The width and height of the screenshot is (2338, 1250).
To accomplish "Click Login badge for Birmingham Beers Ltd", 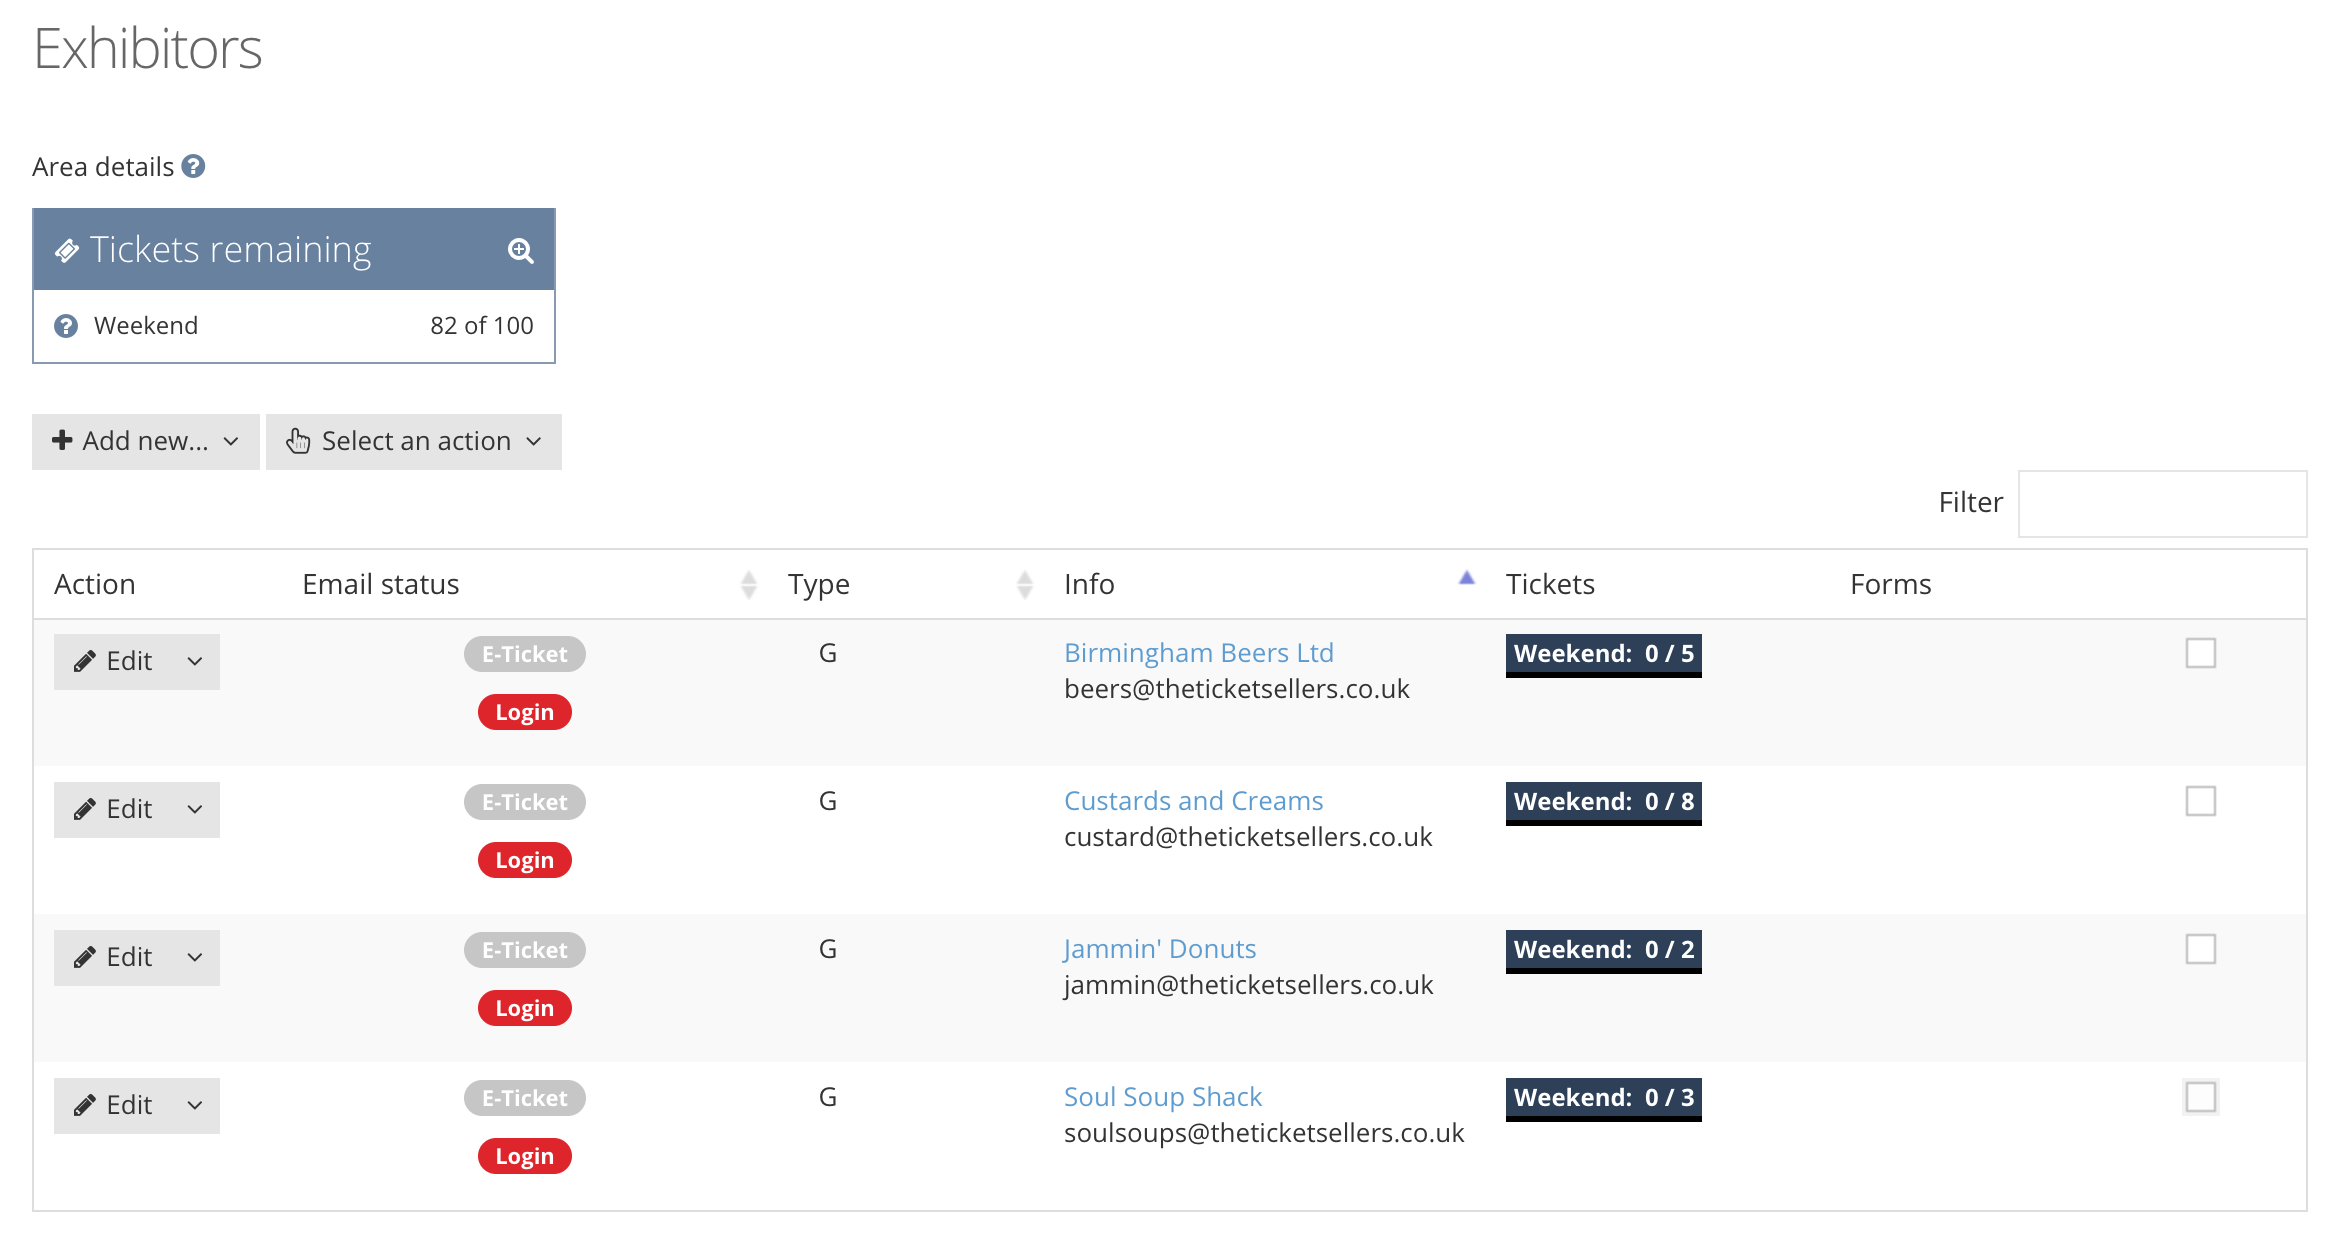I will point(524,712).
